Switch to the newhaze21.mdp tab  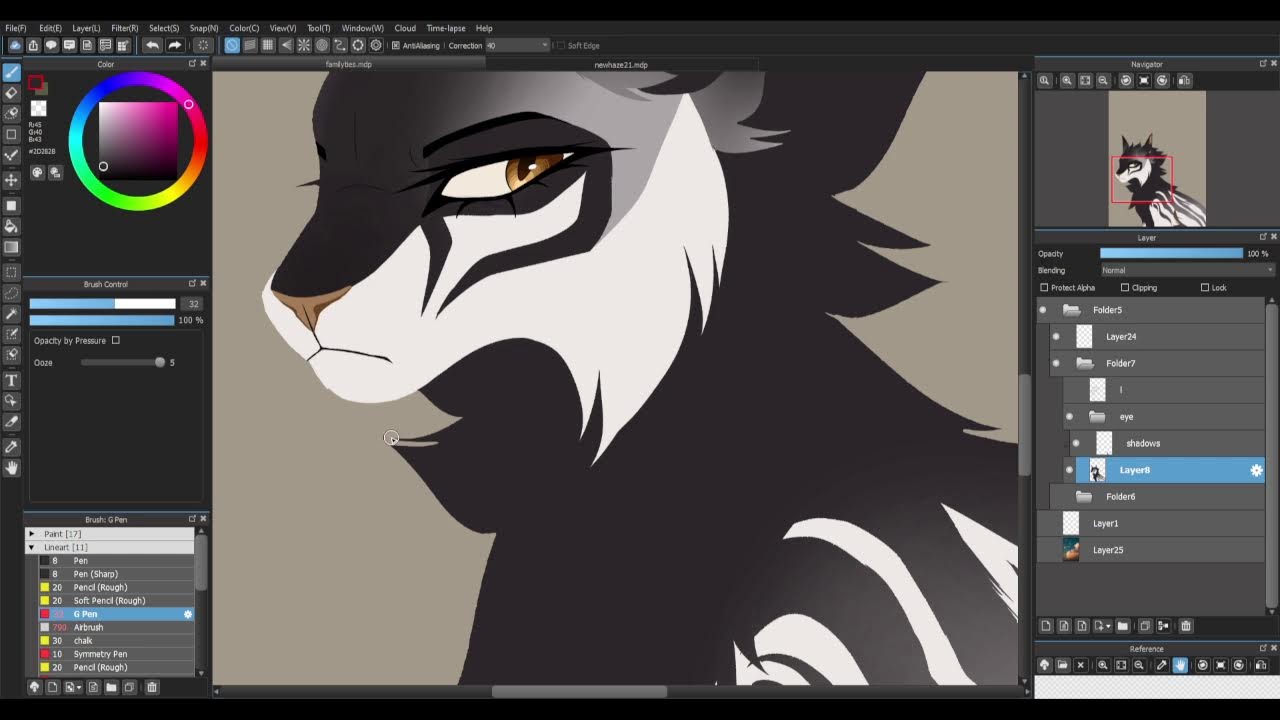tap(621, 65)
